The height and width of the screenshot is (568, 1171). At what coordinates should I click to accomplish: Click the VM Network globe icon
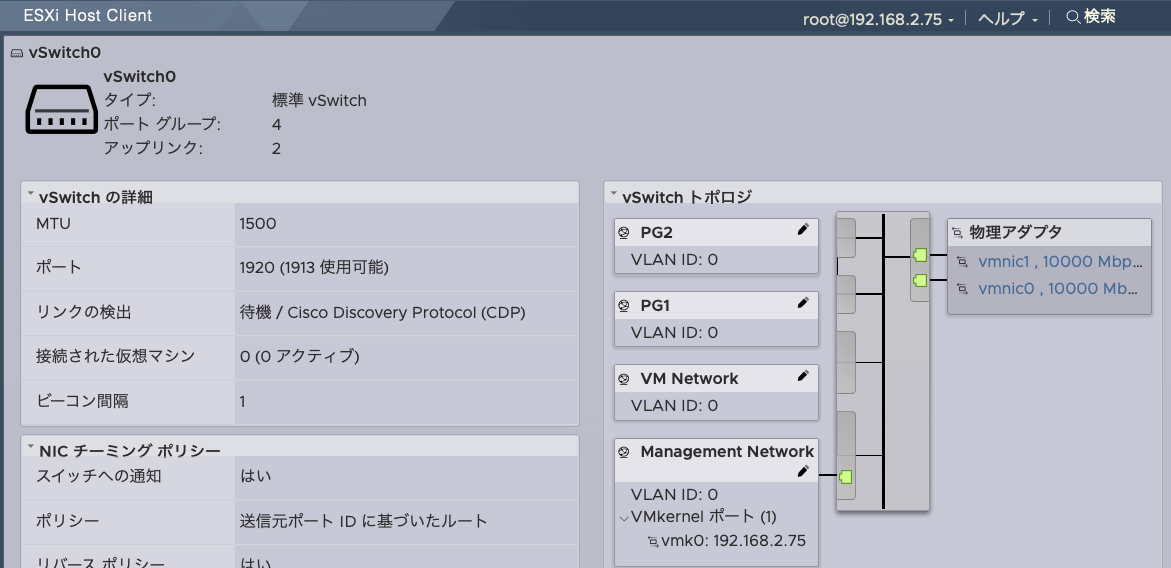624,379
